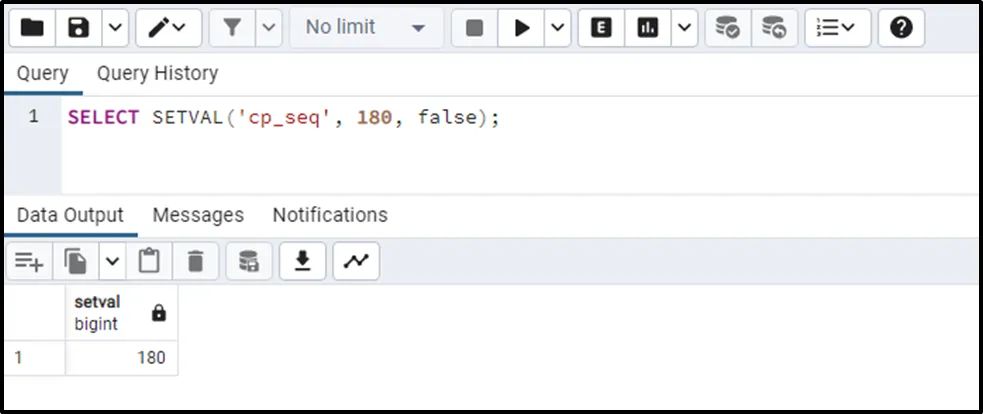Click the Execute query play button

pyautogui.click(x=522, y=28)
